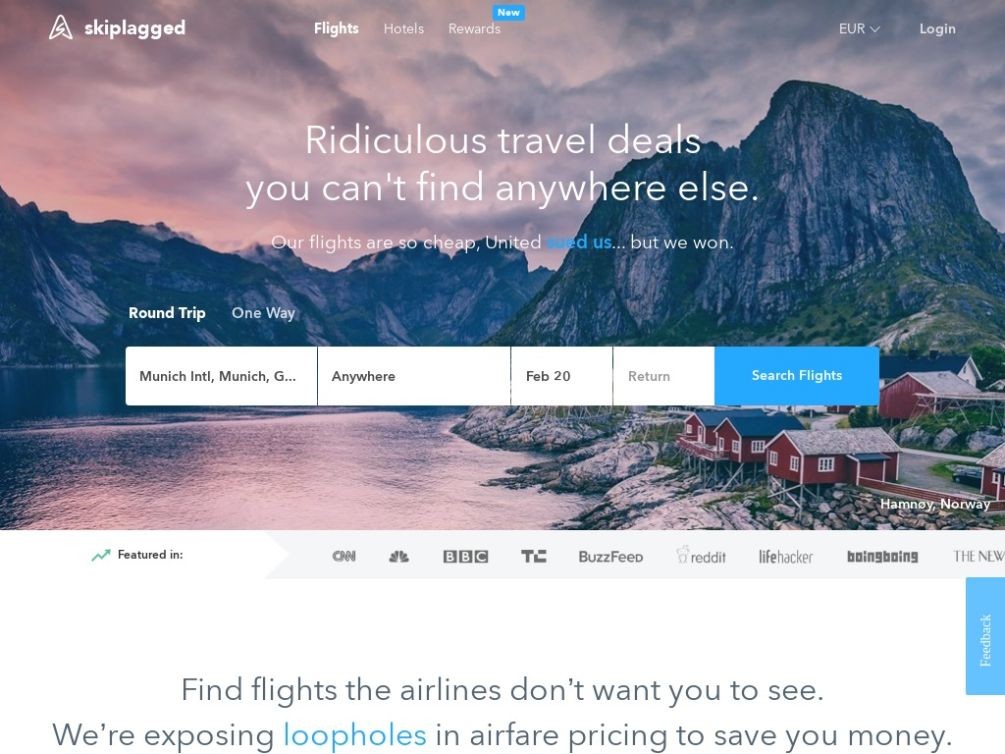The width and height of the screenshot is (1005, 754).
Task: Select the Round Trip option
Action: [x=167, y=313]
